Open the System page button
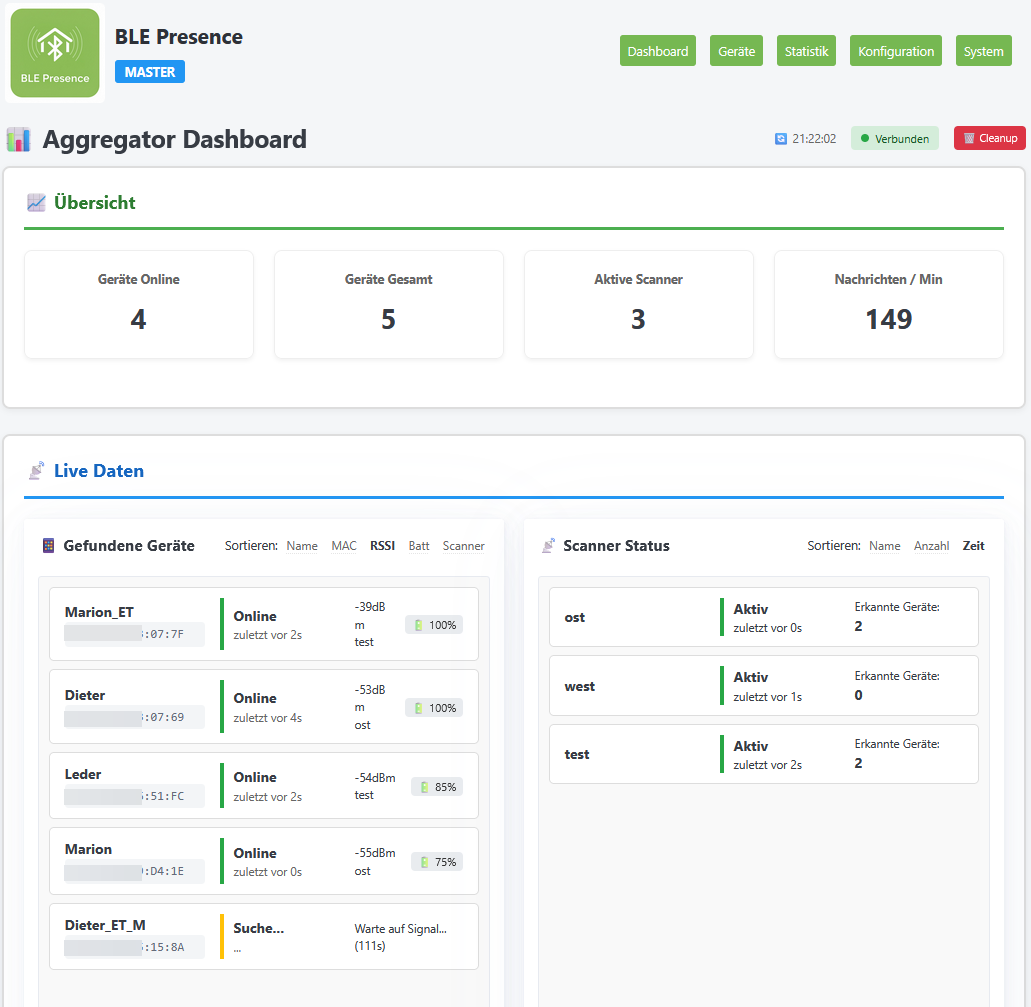This screenshot has height=1007, width=1031. 983,51
